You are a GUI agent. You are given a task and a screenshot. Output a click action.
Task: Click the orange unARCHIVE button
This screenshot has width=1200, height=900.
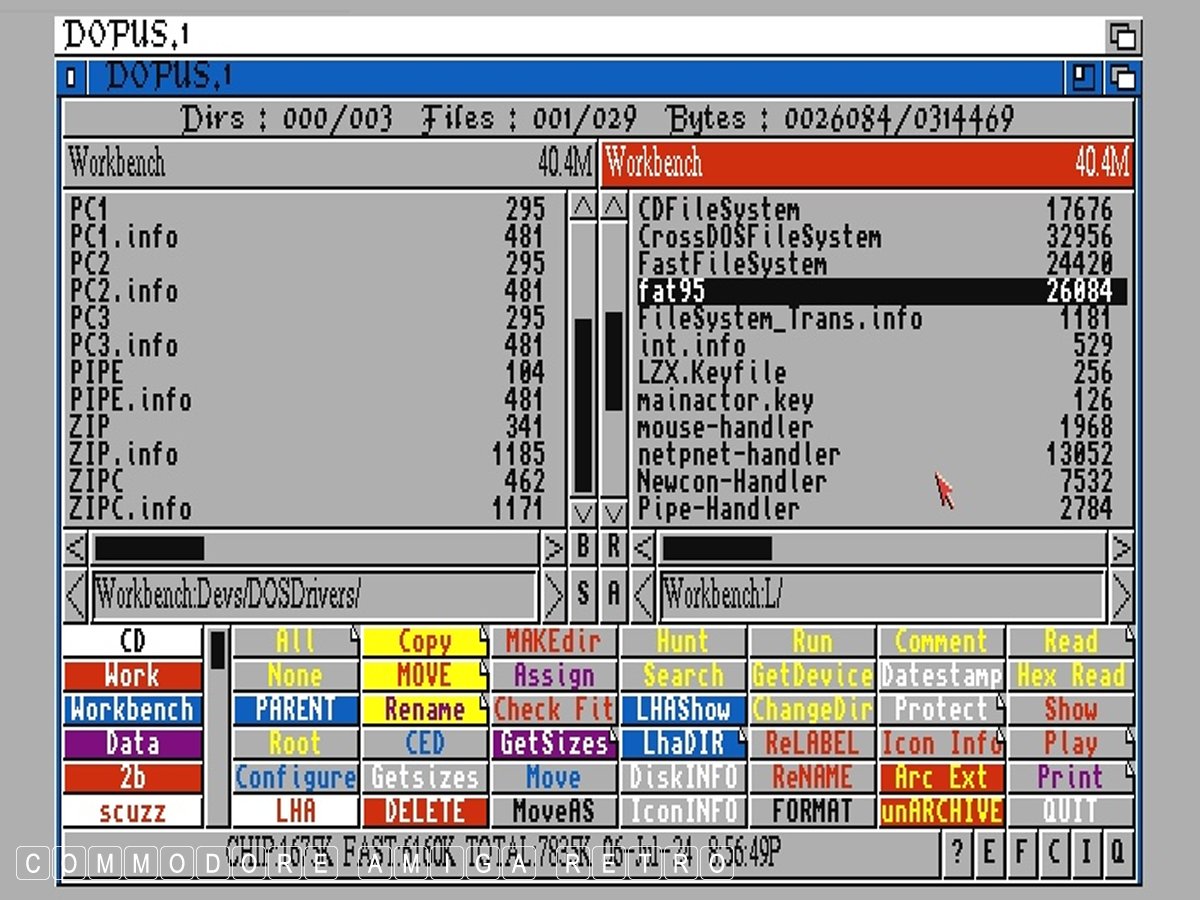pyautogui.click(x=941, y=811)
